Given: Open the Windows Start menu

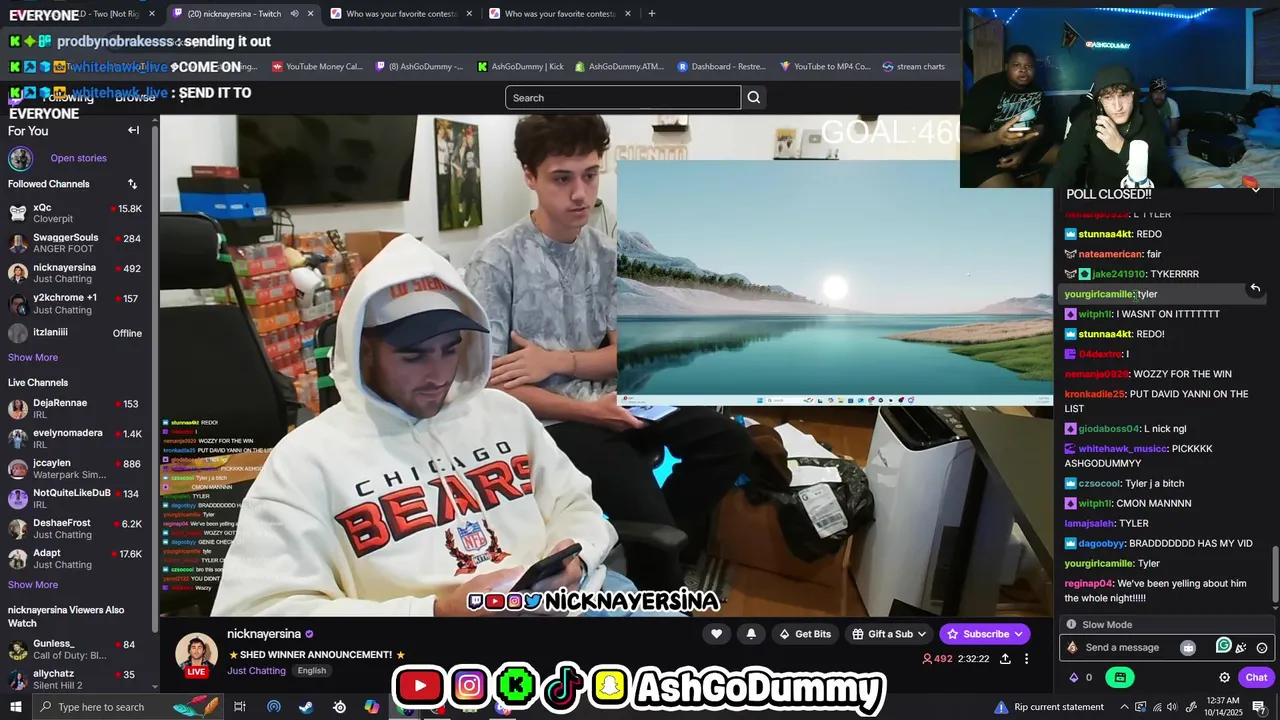Looking at the screenshot, I should click(x=16, y=707).
